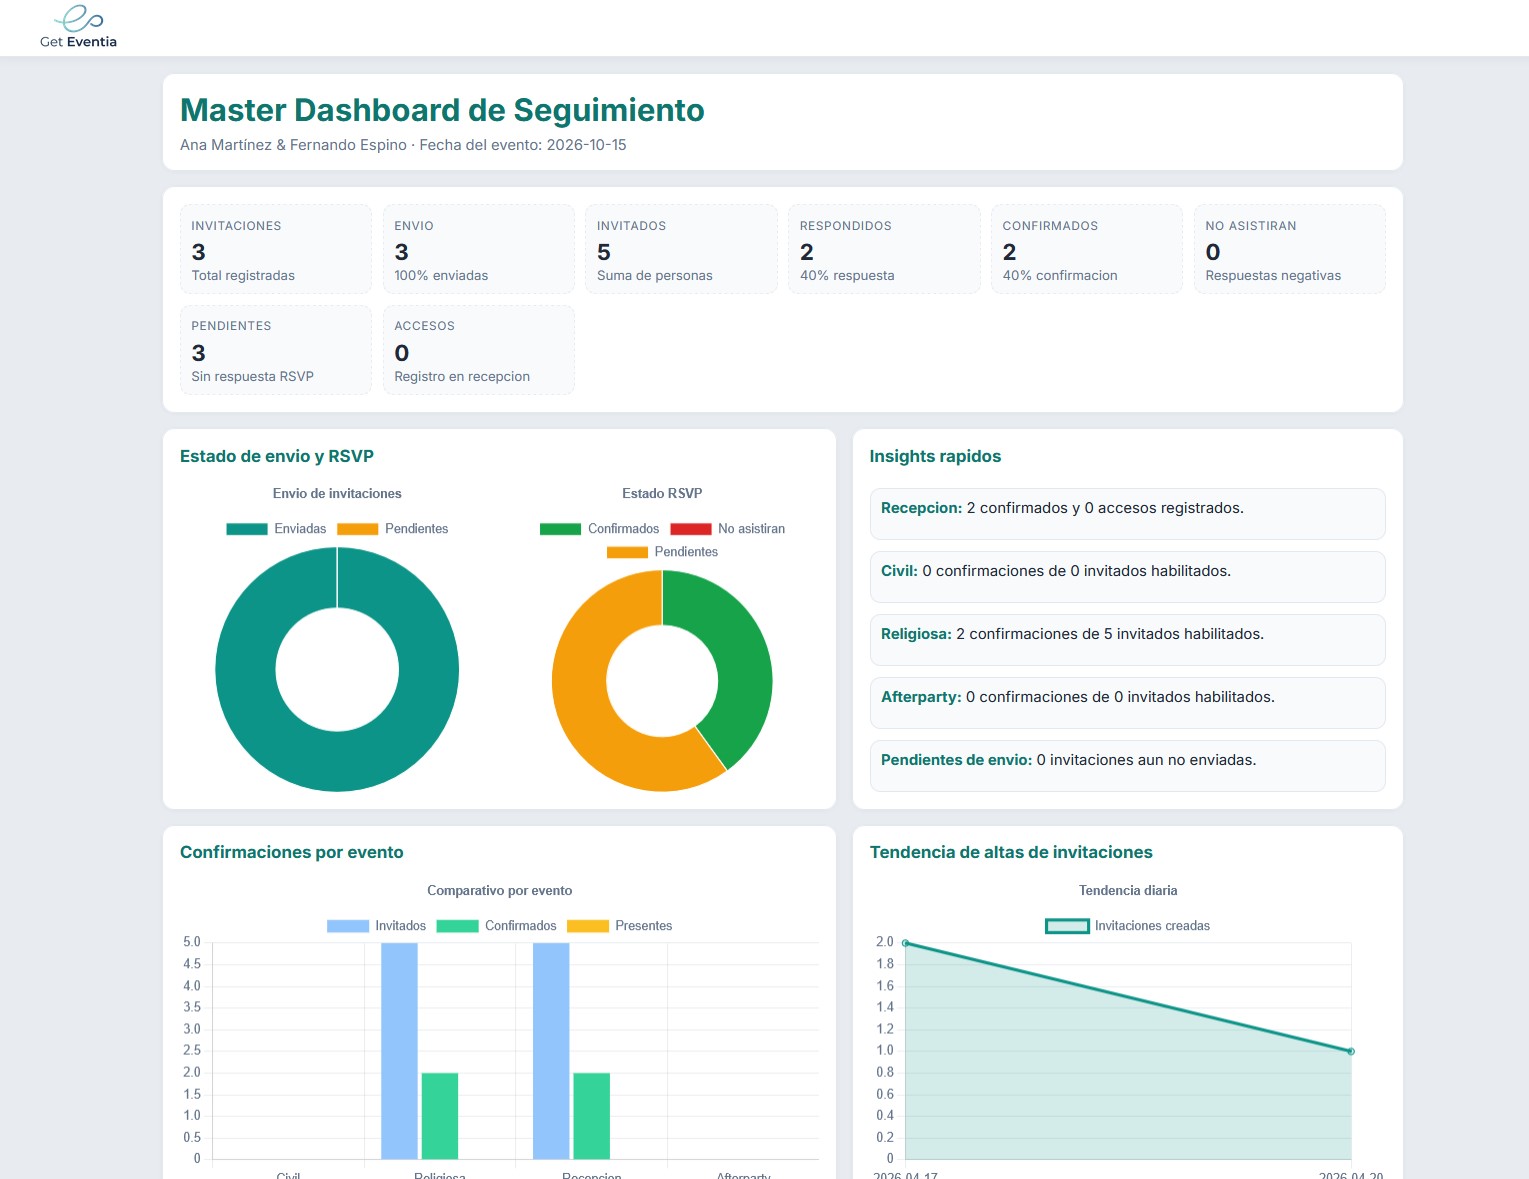Viewport: 1529px width, 1179px height.
Task: Click the 'Sin respuesta RSVP' text
Action: (253, 377)
